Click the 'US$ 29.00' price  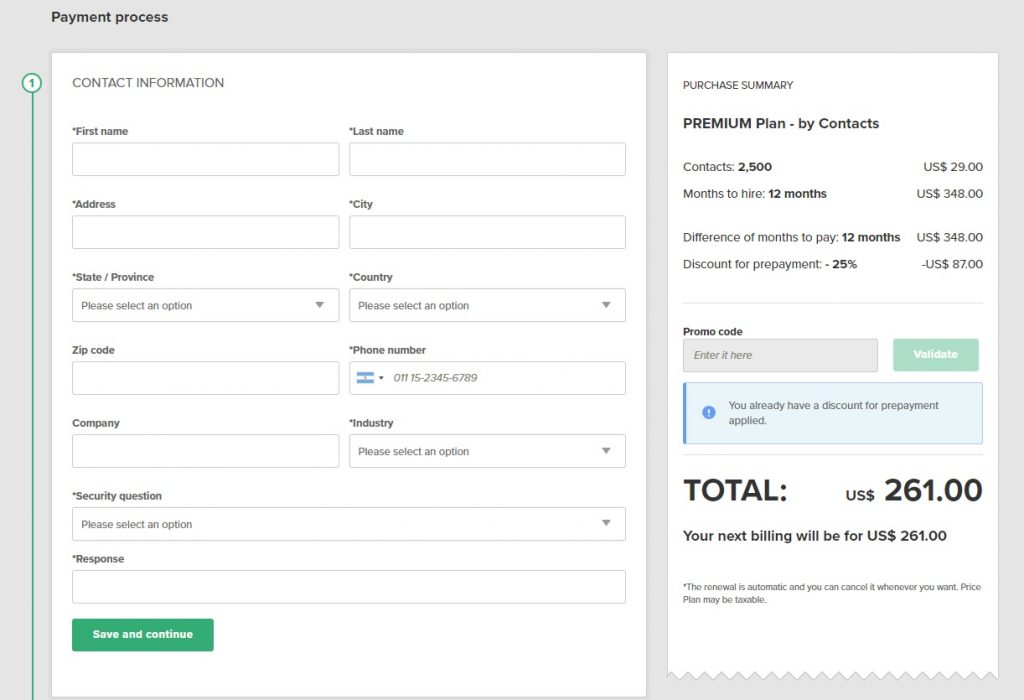coord(953,167)
